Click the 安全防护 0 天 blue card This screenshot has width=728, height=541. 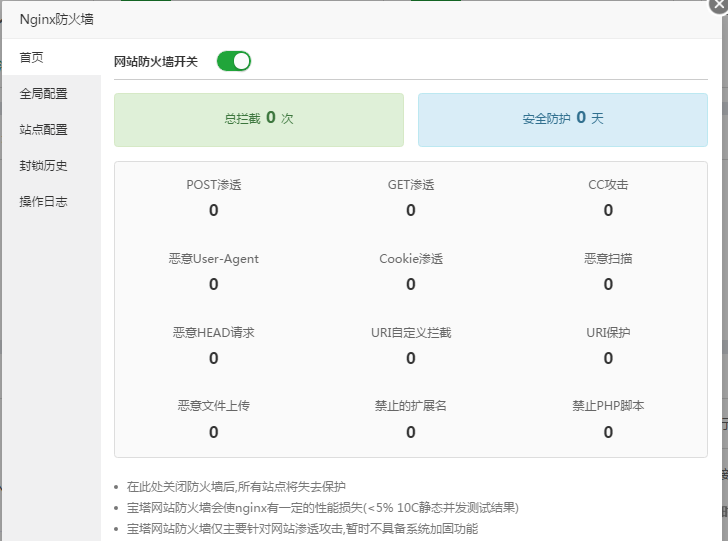(x=563, y=120)
